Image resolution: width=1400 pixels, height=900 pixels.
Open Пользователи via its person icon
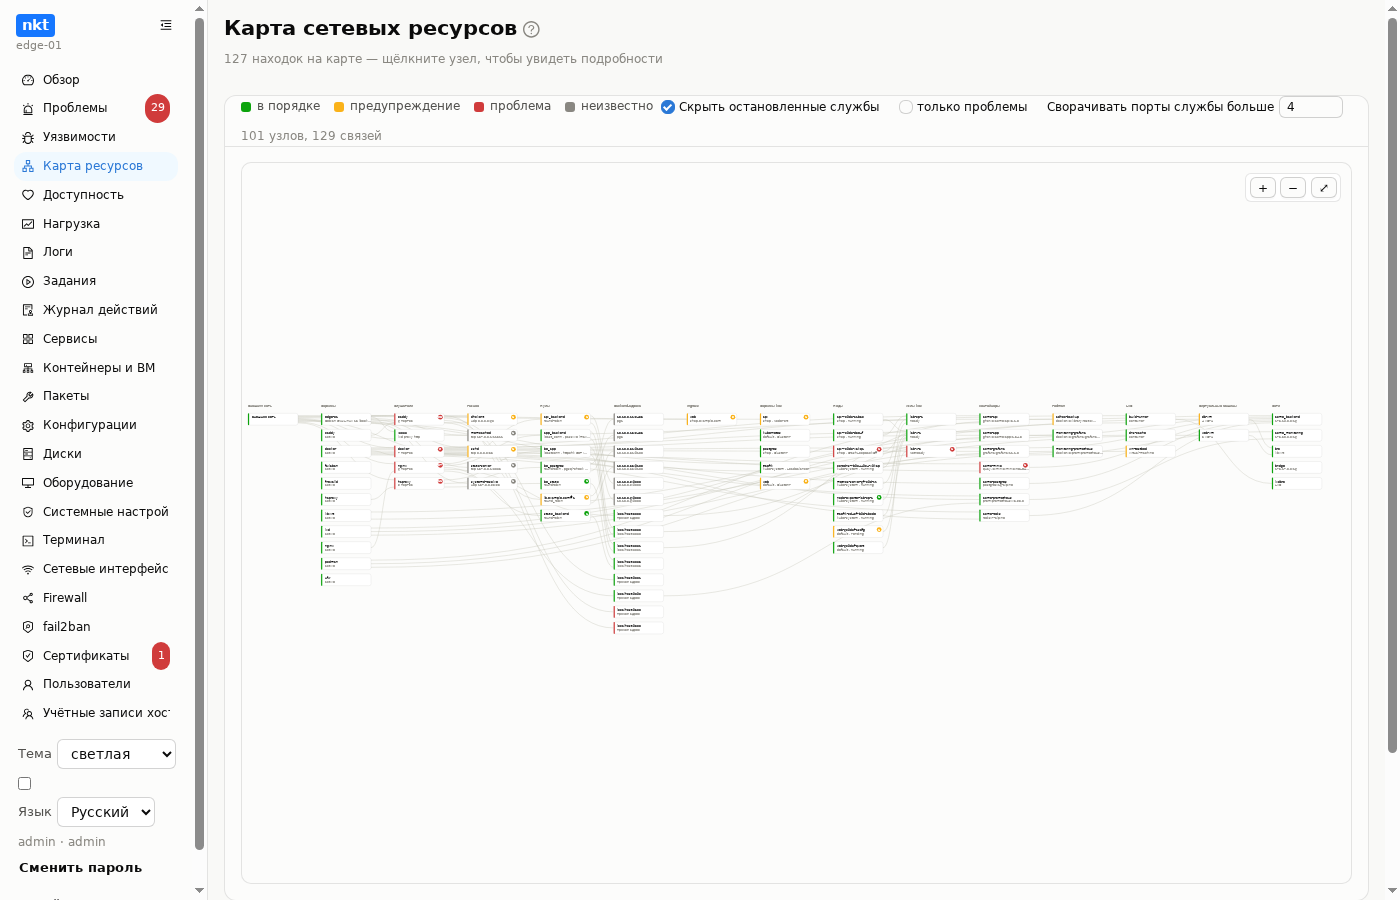pos(28,684)
